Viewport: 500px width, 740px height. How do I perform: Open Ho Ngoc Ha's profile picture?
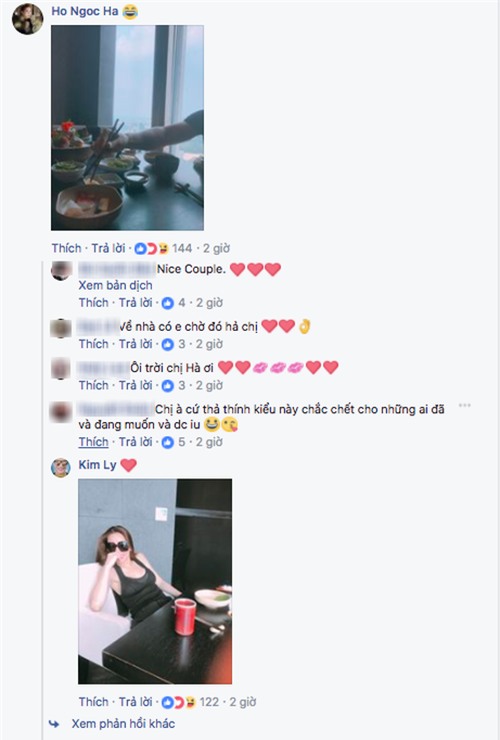pyautogui.click(x=27, y=19)
